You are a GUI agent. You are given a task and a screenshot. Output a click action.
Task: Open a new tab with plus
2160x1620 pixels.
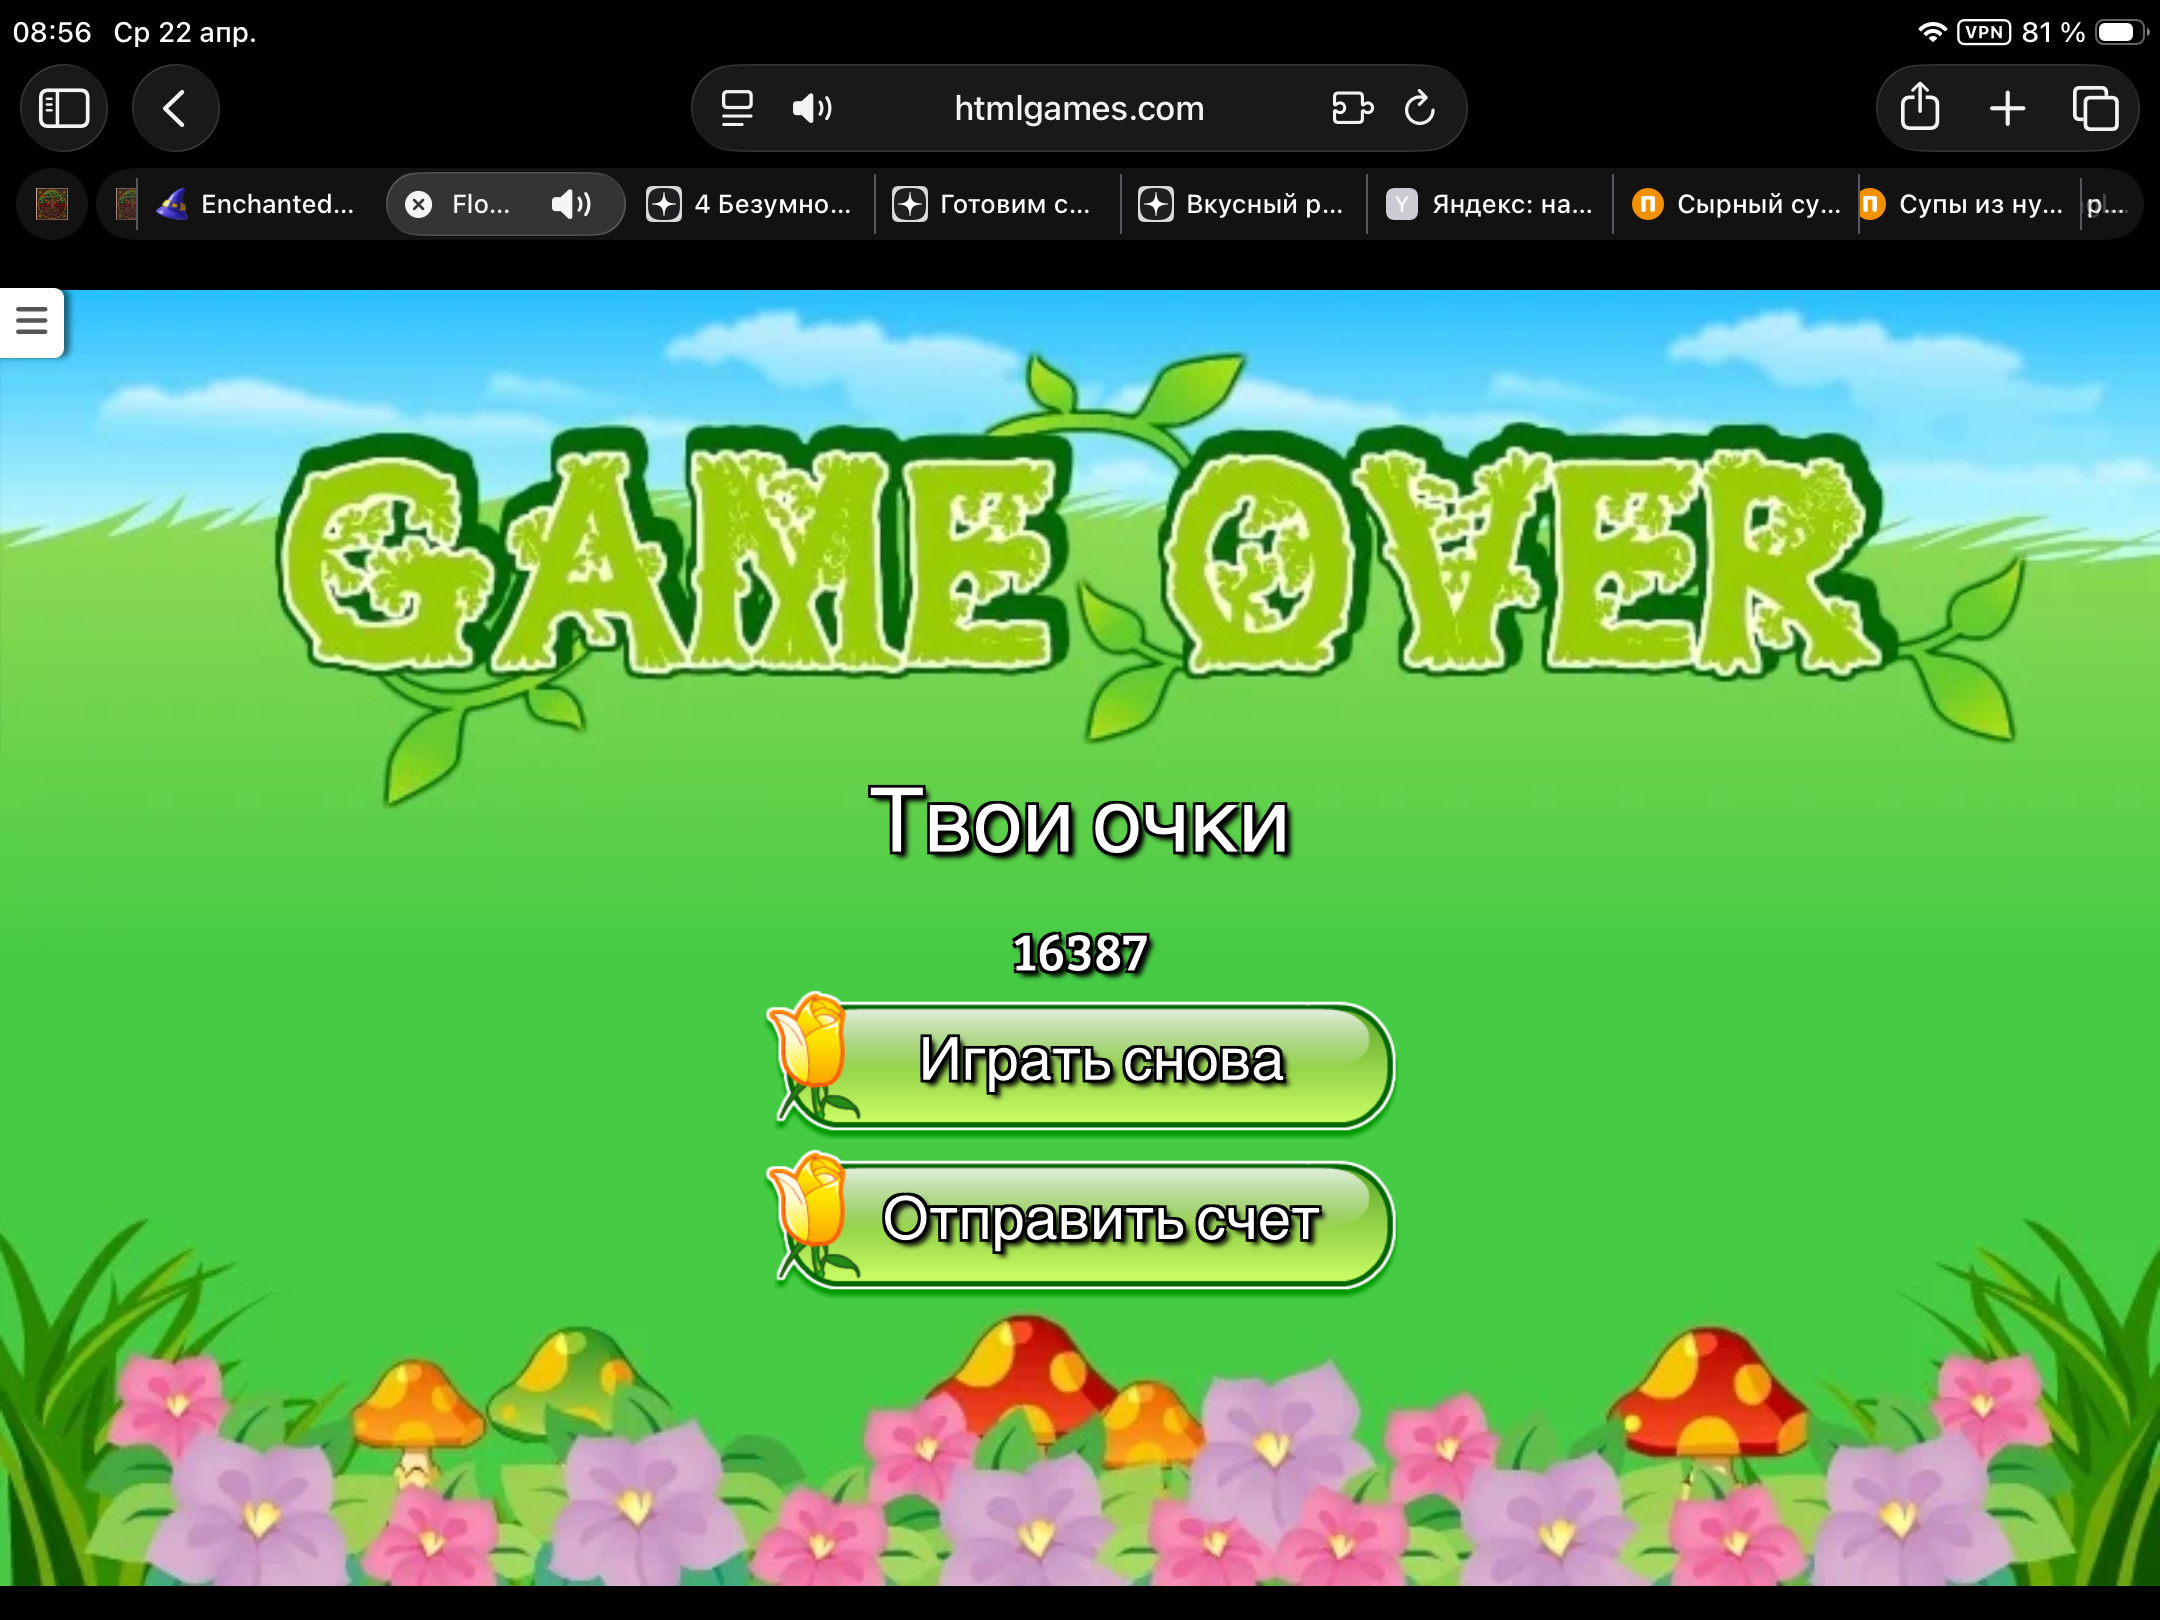coord(2007,108)
